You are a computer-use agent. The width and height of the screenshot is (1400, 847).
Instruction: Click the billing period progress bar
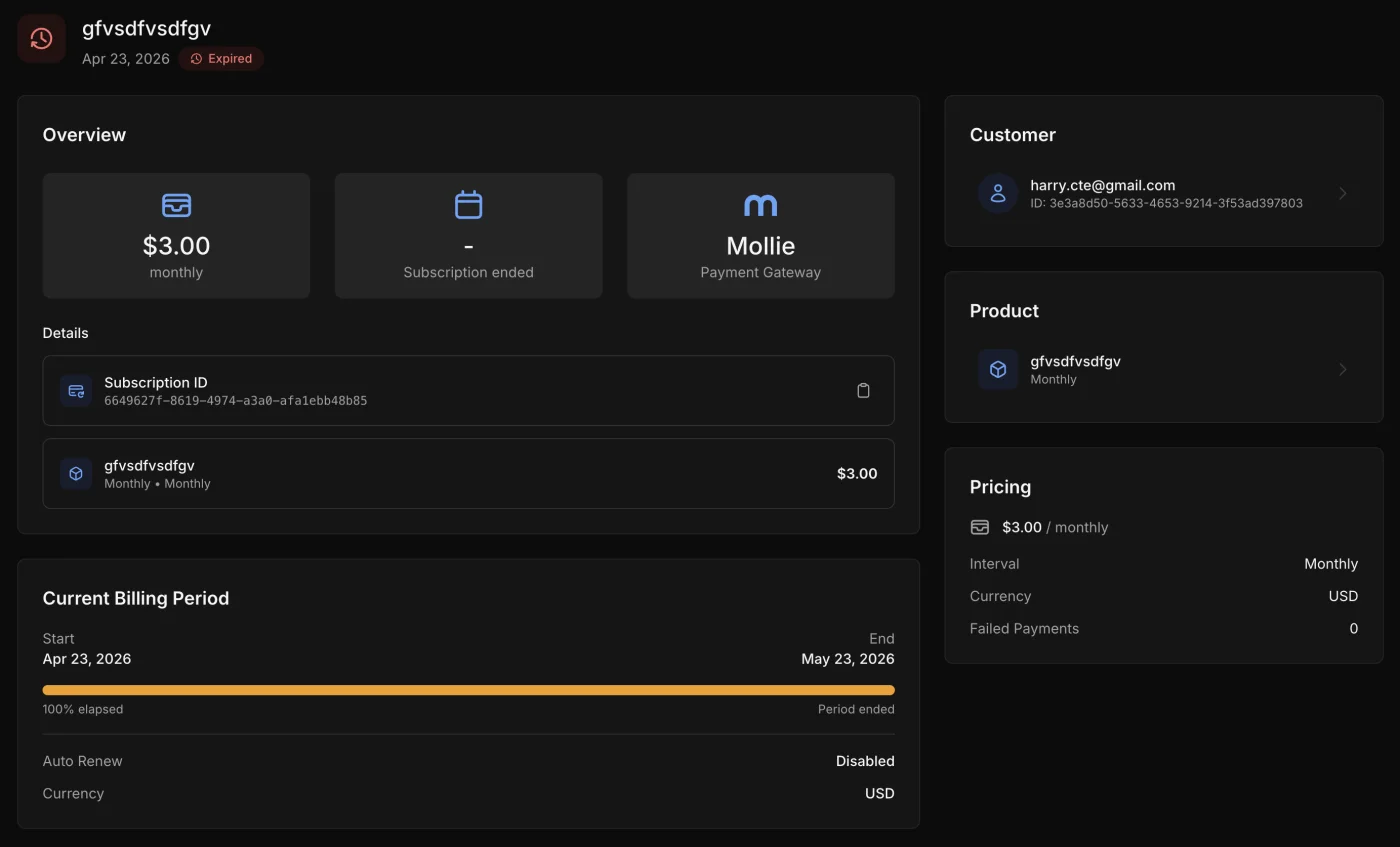468,690
